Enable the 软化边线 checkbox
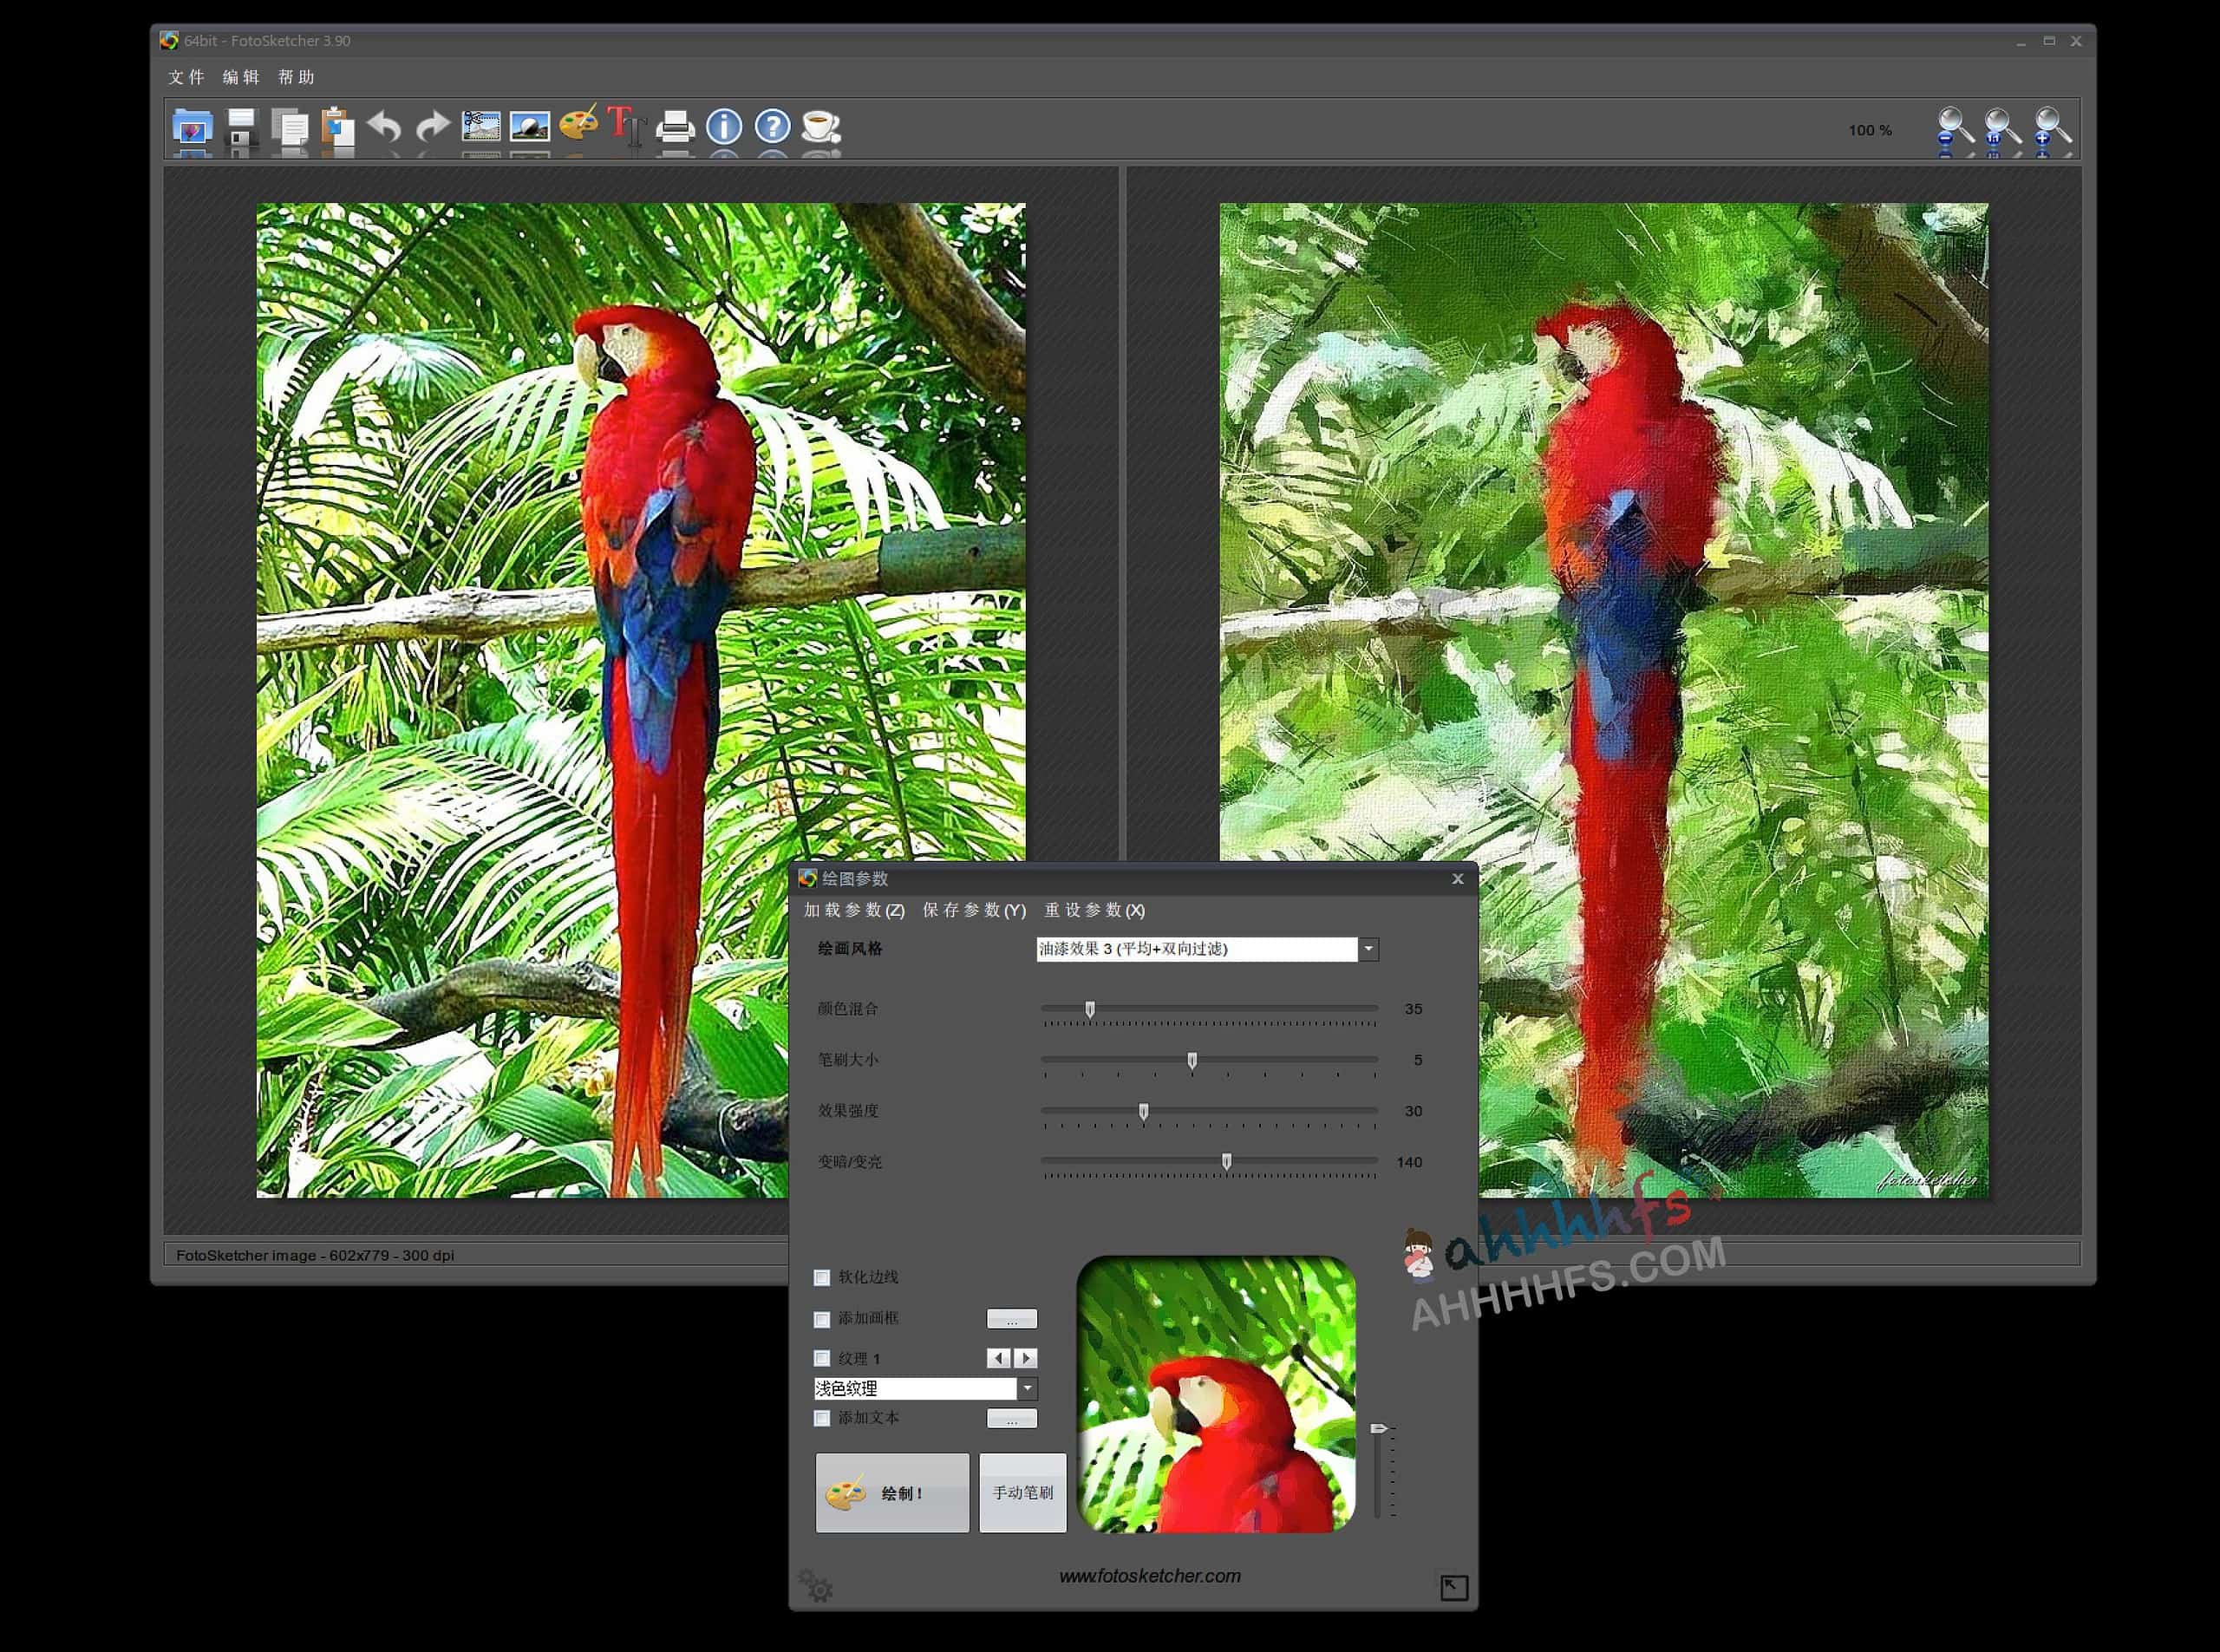This screenshot has height=1652, width=2220. coord(822,1278)
